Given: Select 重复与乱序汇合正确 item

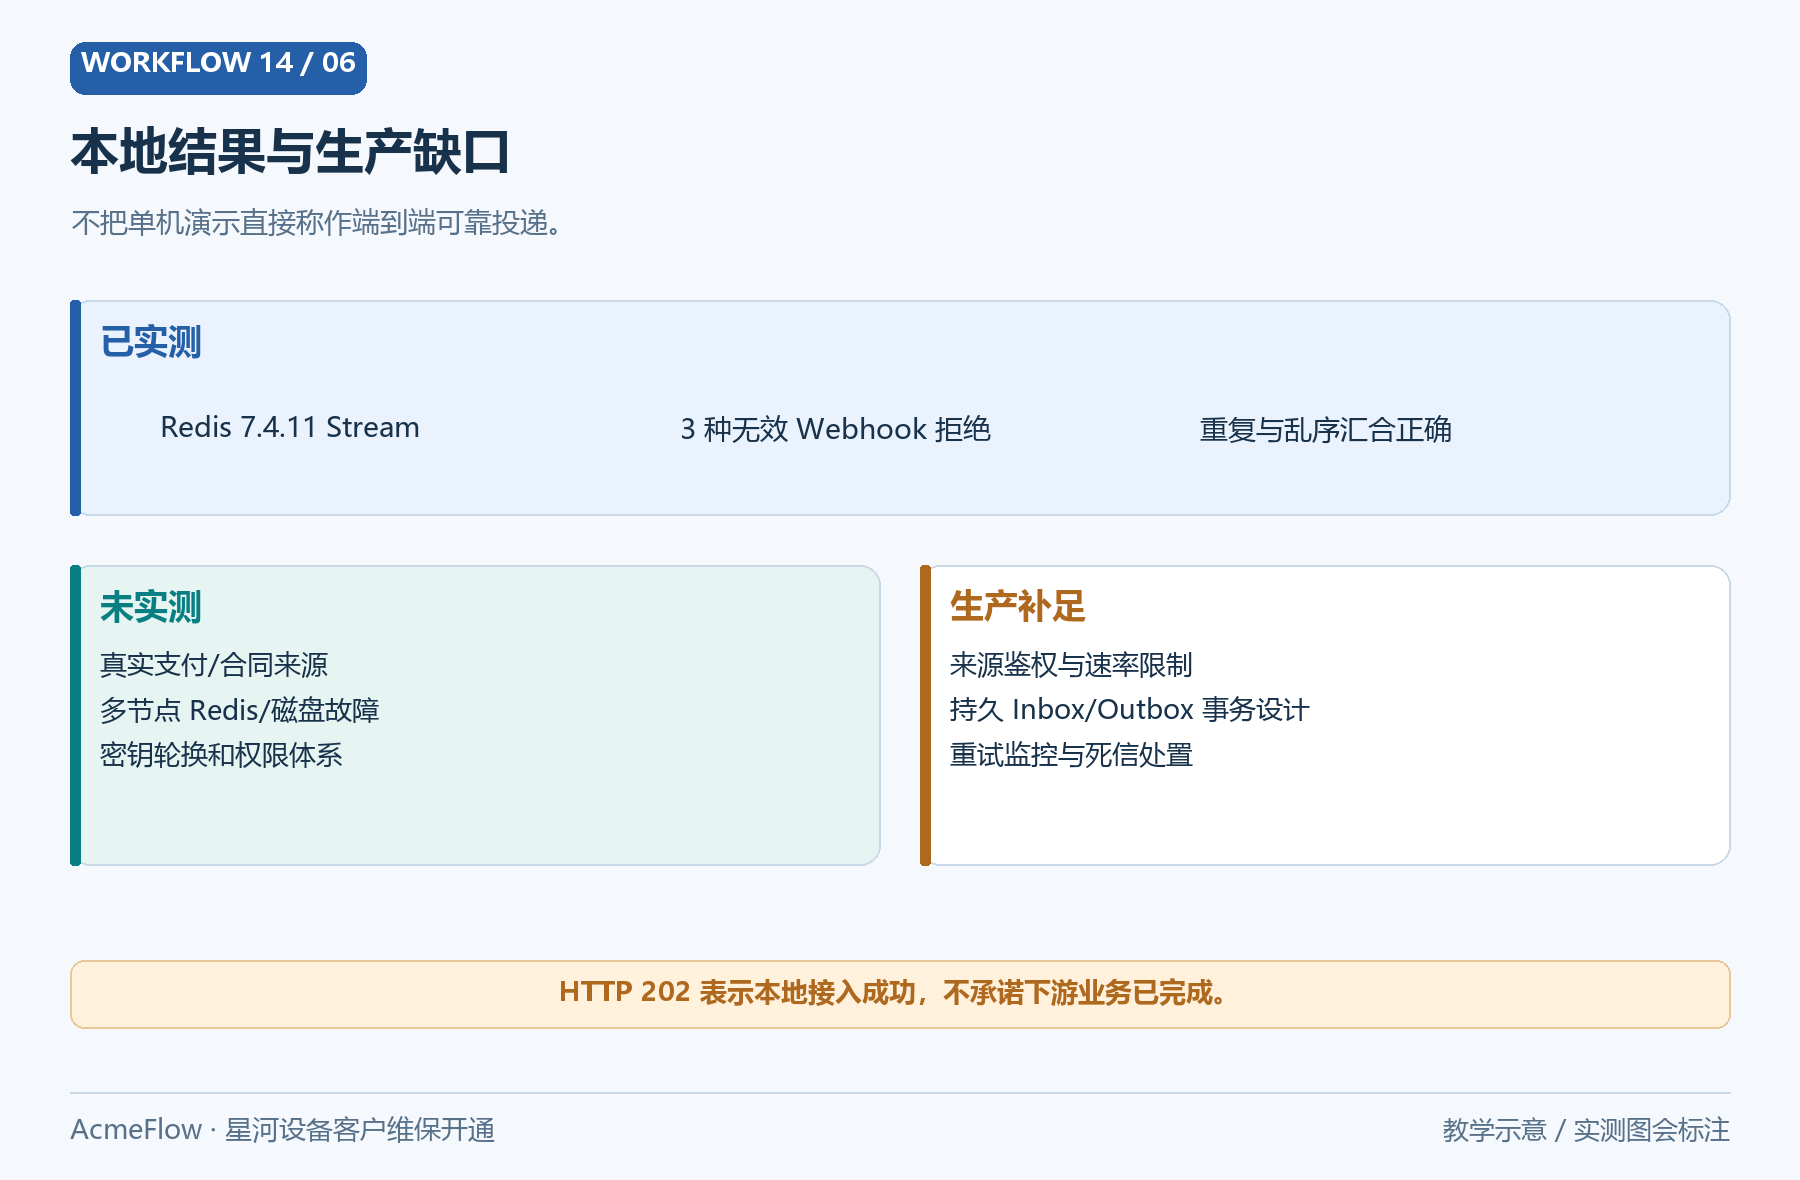Looking at the screenshot, I should click(1326, 430).
